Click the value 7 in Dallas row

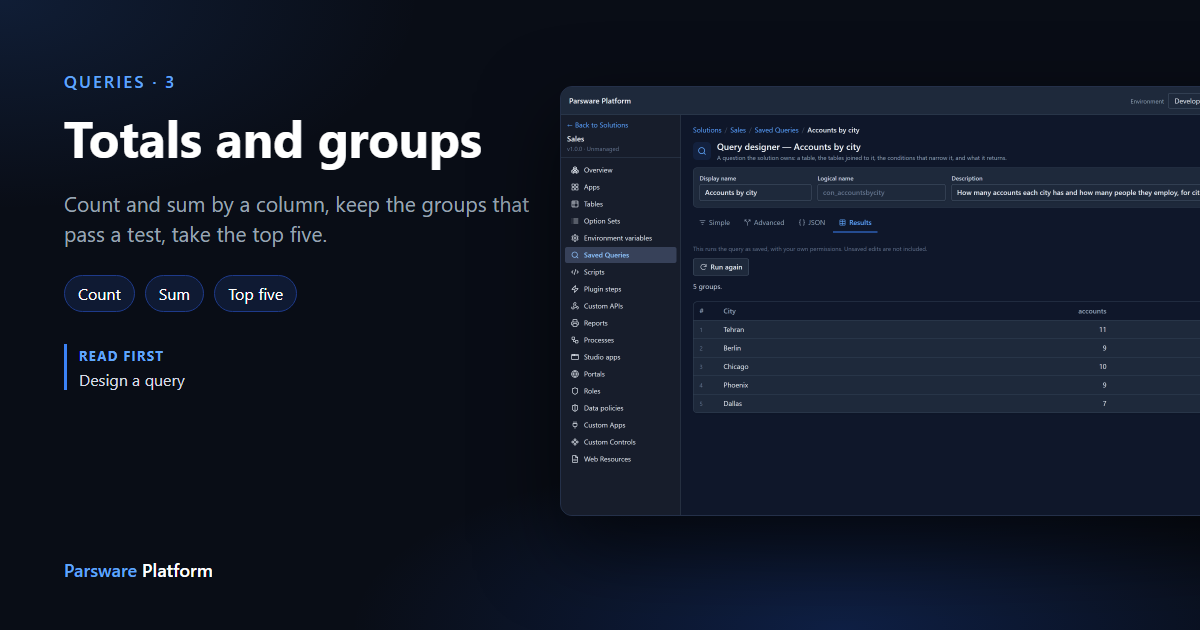coord(1104,403)
